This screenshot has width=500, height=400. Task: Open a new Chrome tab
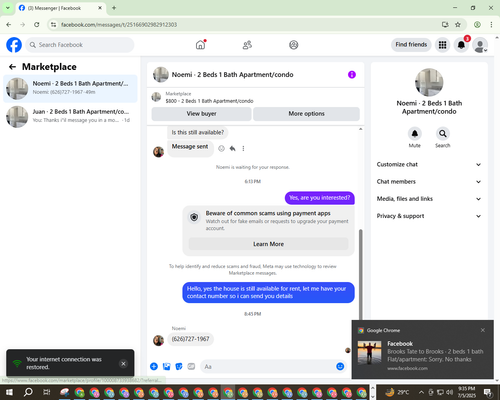pos(114,8)
